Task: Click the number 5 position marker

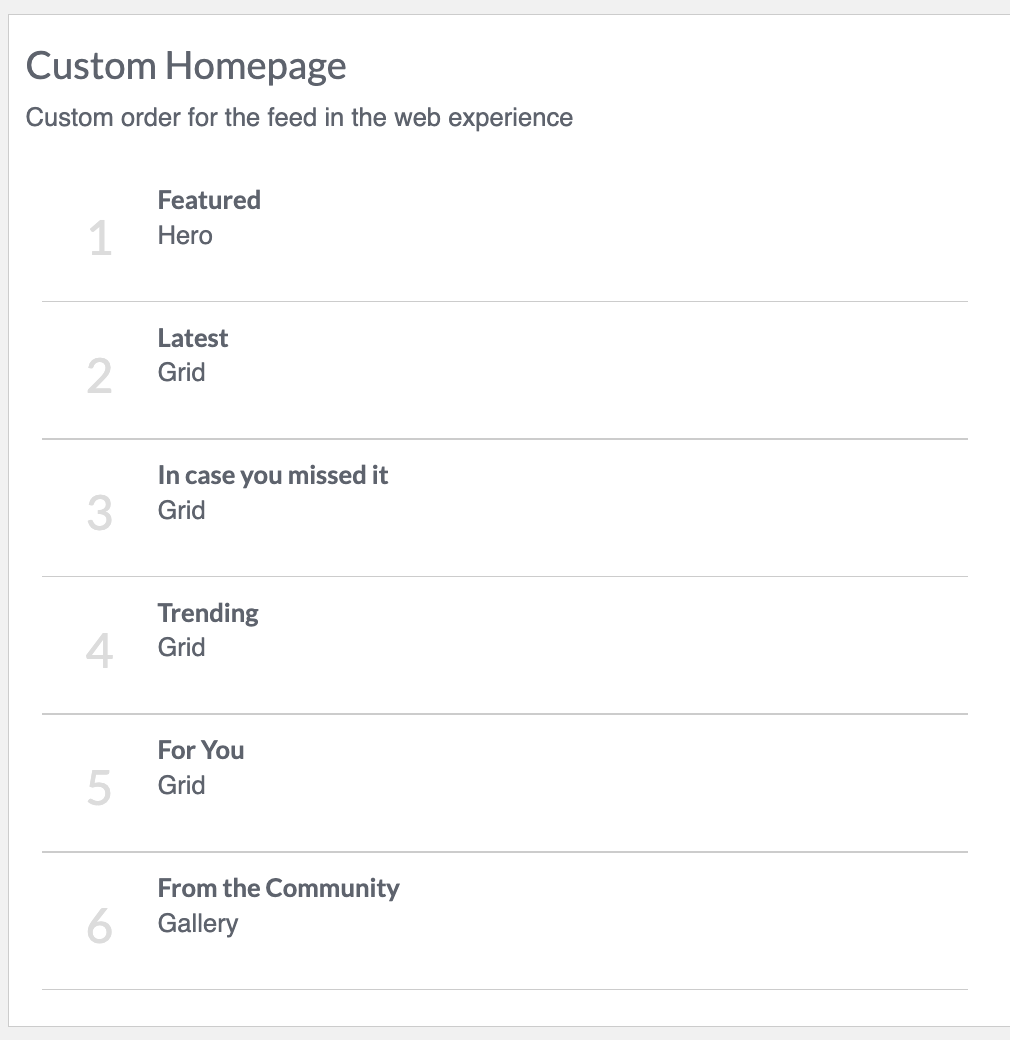Action: pos(99,788)
